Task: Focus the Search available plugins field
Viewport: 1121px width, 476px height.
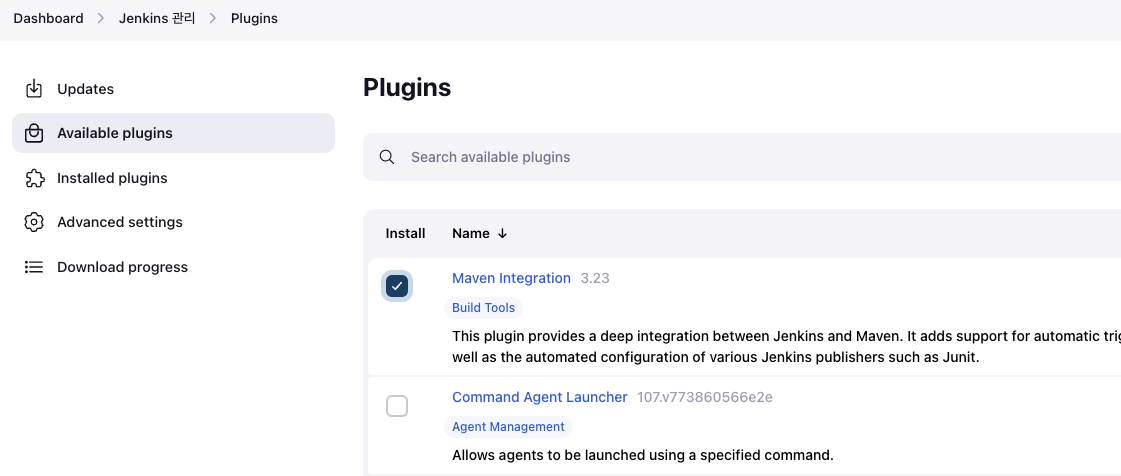Action: tap(700, 157)
